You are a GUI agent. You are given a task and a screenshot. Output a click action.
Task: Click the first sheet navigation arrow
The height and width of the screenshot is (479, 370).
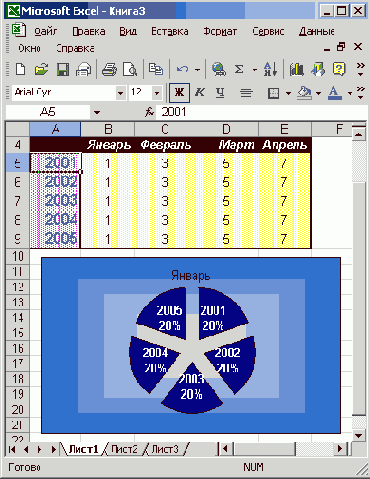[x=12, y=449]
